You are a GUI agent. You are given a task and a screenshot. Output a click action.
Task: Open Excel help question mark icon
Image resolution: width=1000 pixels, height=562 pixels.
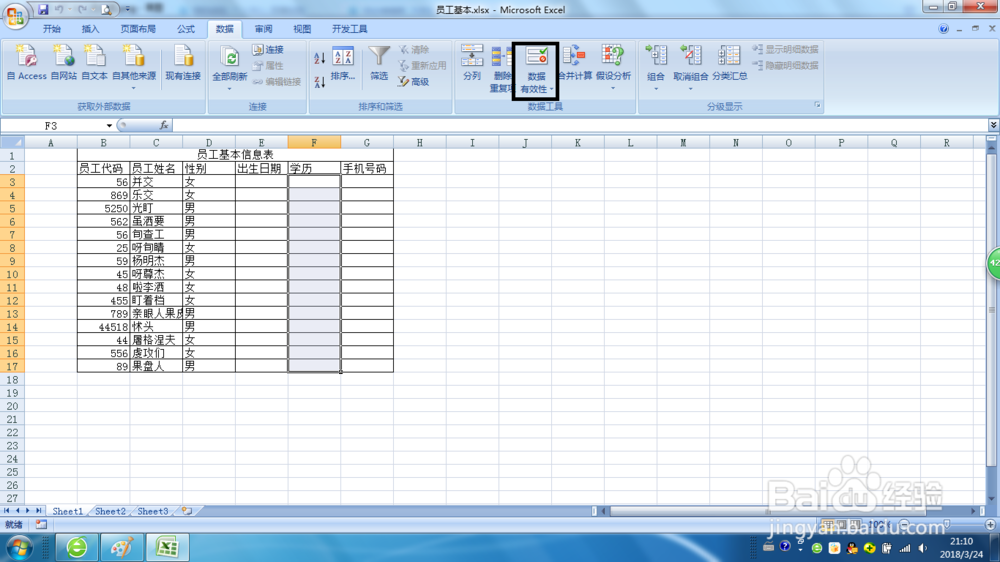pos(943,29)
